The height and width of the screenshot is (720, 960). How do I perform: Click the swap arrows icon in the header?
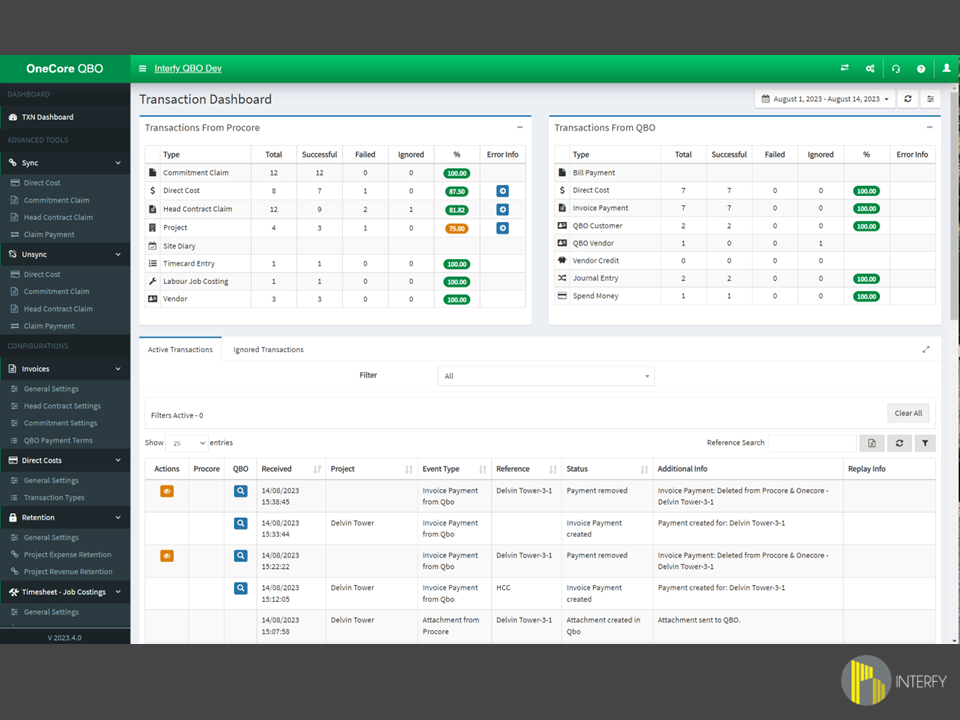[x=845, y=68]
